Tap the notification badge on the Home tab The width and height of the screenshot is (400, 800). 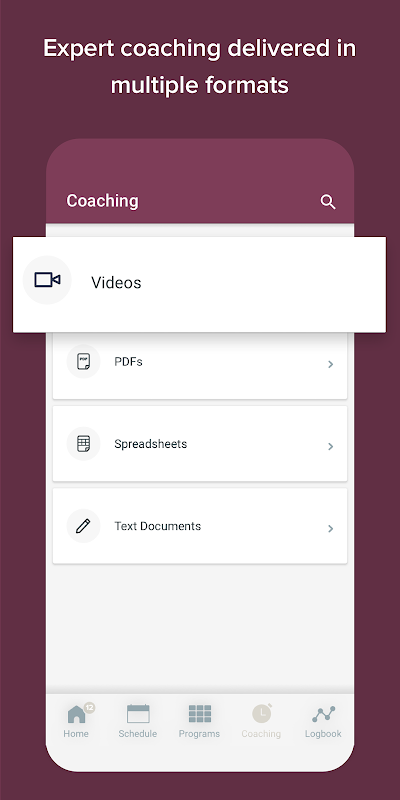[89, 707]
